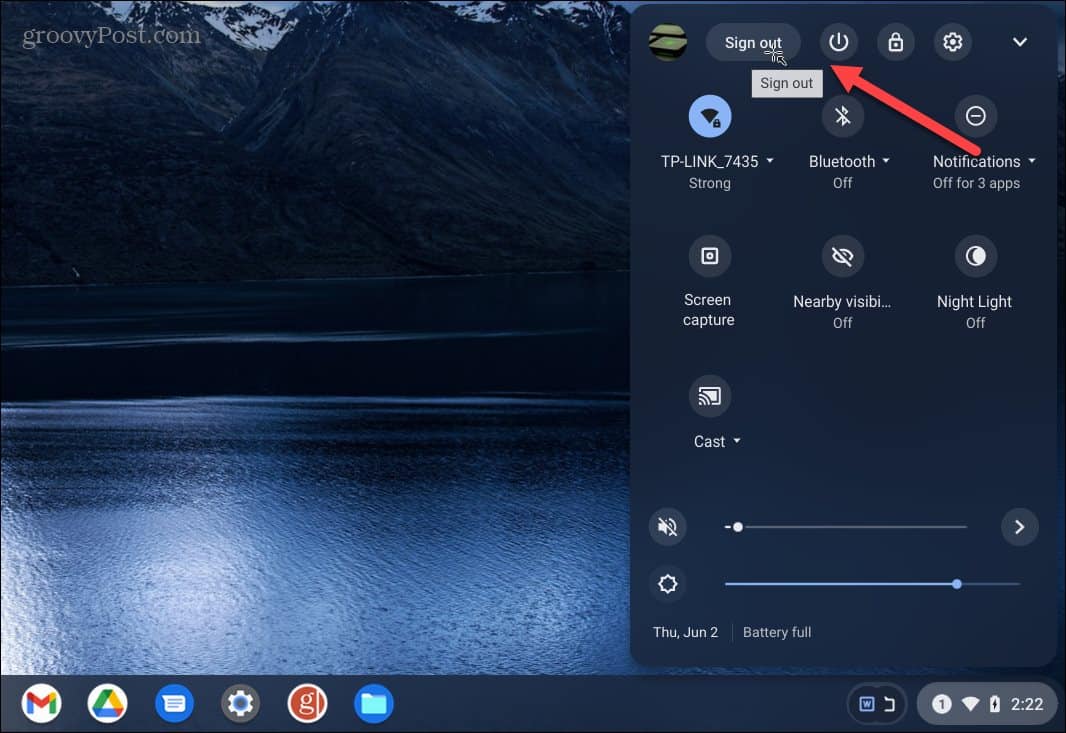Start Screen capture
The width and height of the screenshot is (1066, 733).
point(709,256)
